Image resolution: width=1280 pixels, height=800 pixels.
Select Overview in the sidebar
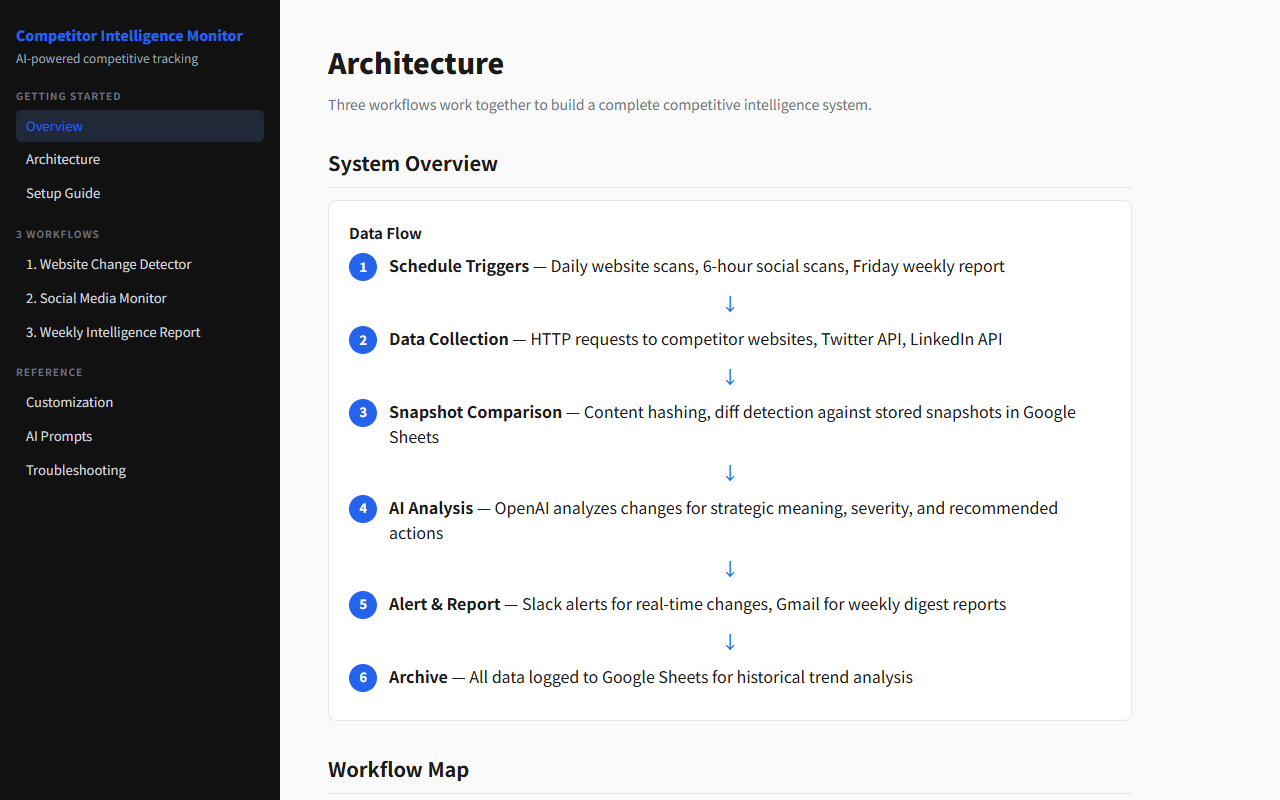54,126
